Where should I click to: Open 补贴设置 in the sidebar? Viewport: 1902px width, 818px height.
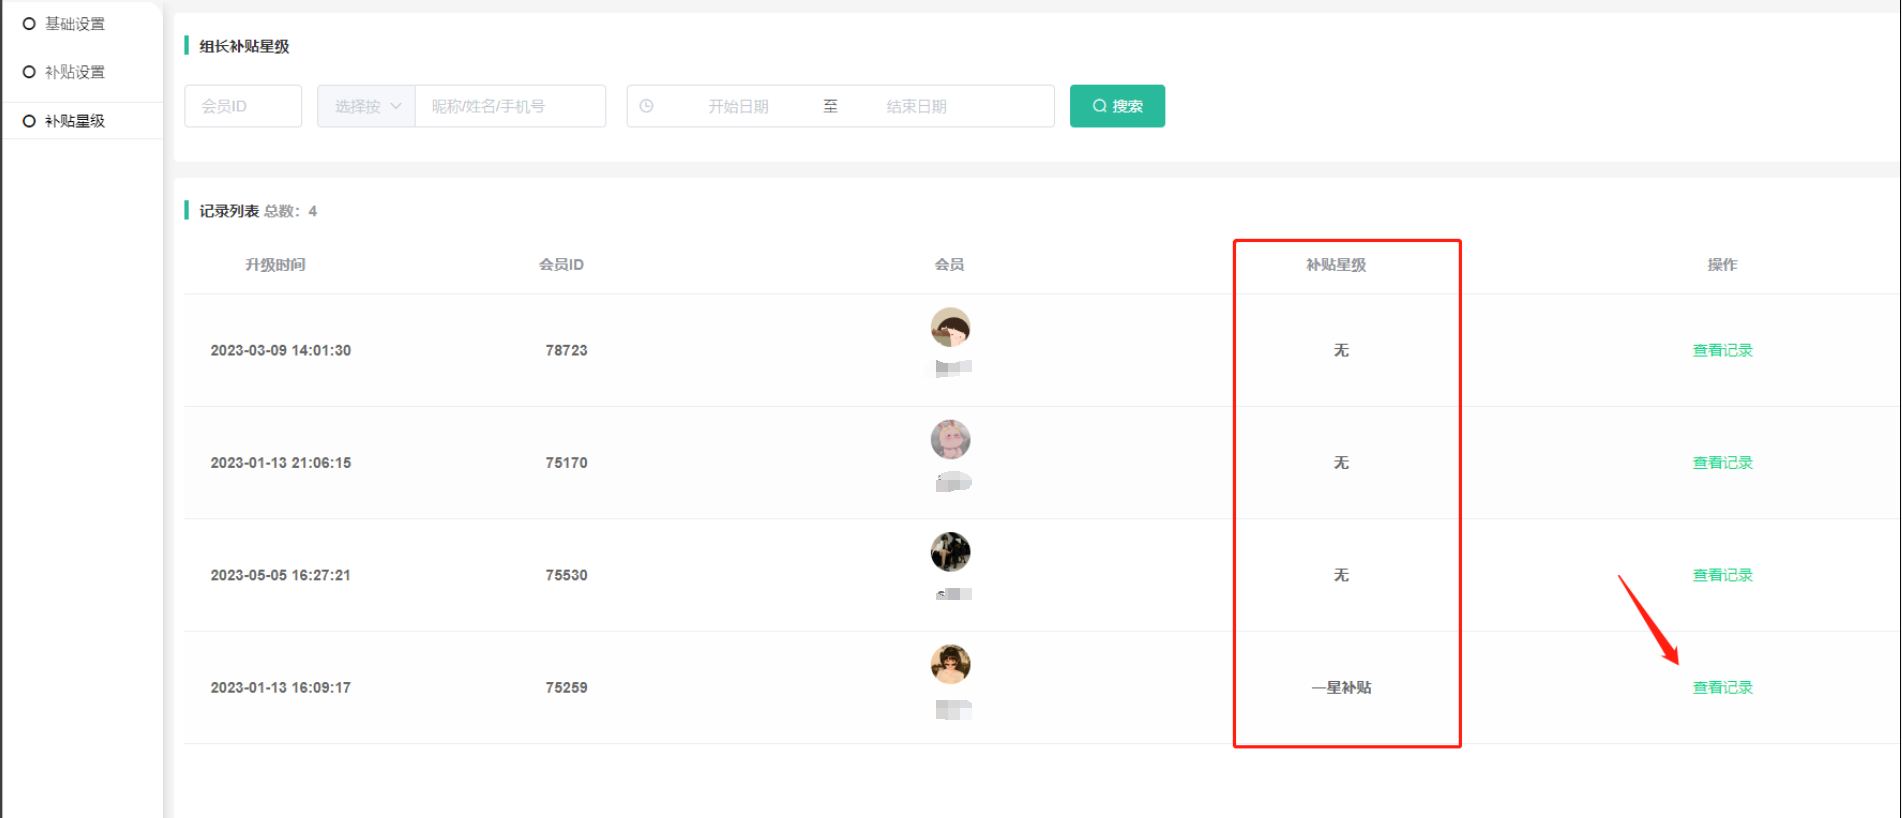pos(75,72)
